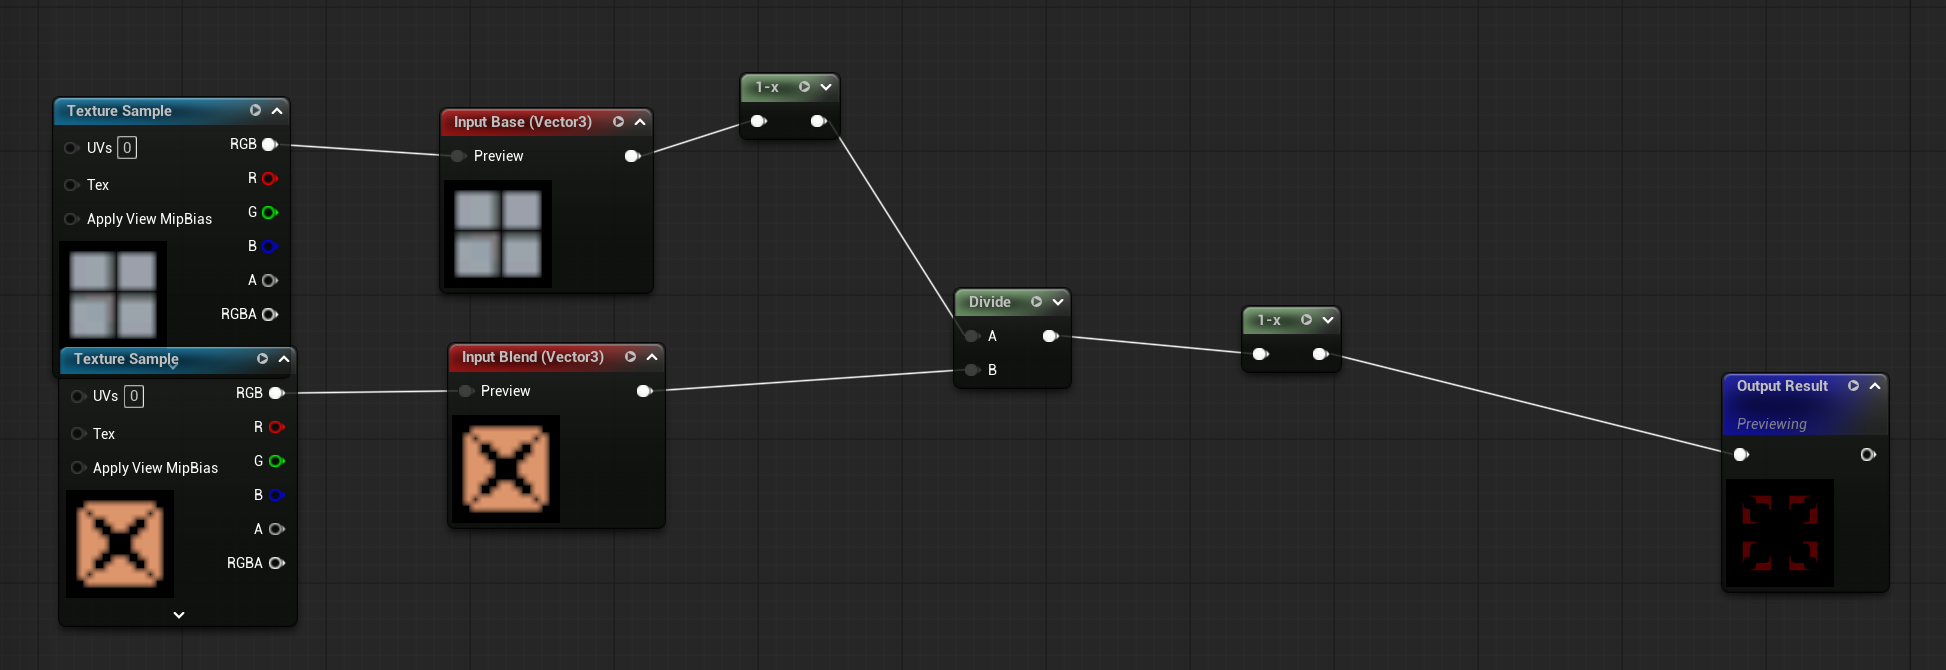Toggle preview icon on 1-x node feeding Divide
The image size is (1946, 670).
click(804, 87)
